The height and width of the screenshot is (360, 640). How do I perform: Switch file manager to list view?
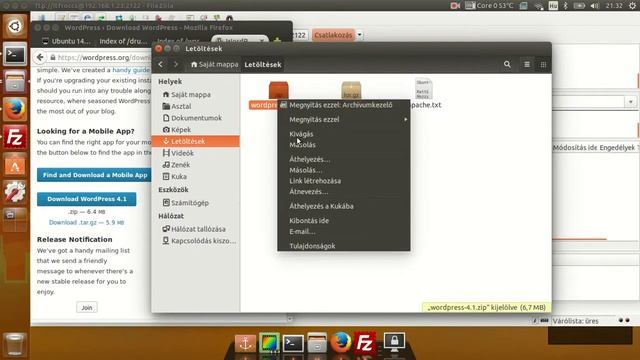527,64
